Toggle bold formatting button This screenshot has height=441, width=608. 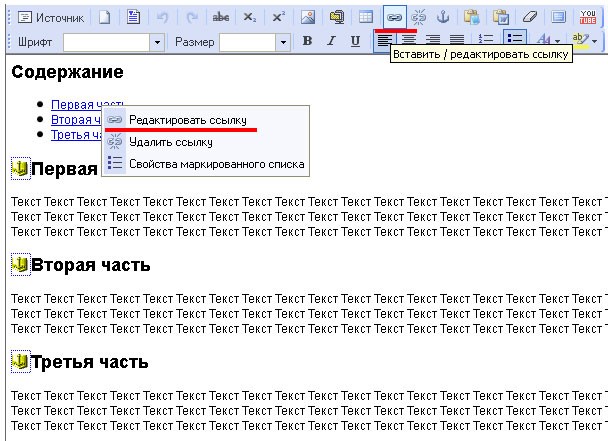click(x=307, y=41)
